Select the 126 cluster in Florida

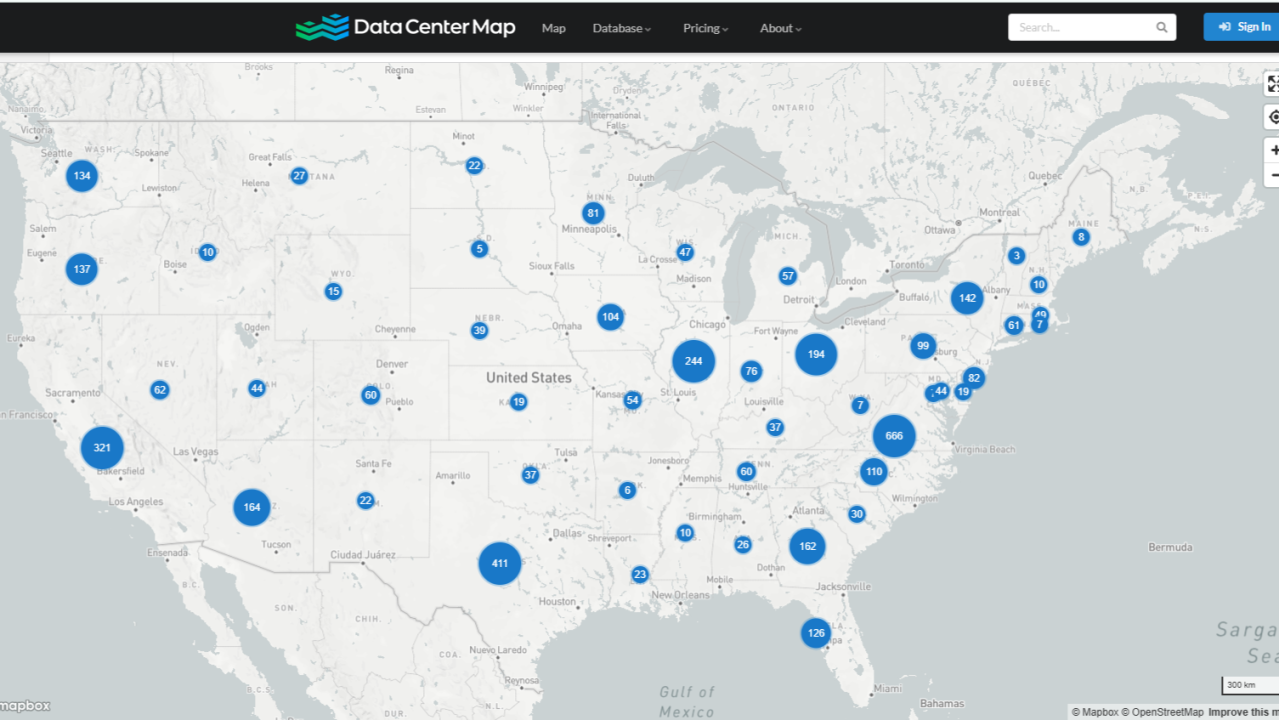816,633
